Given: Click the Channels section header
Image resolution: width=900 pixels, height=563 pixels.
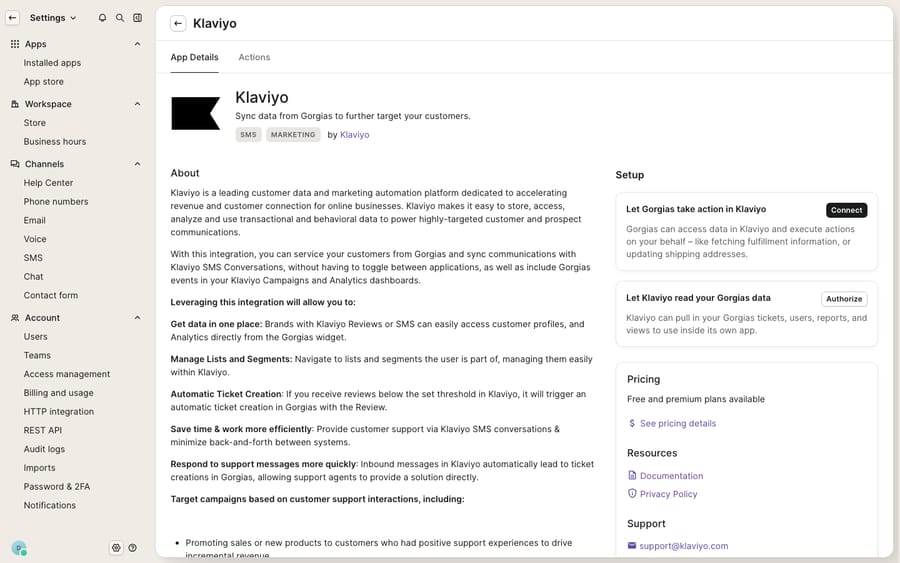Looking at the screenshot, I should 76,164.
